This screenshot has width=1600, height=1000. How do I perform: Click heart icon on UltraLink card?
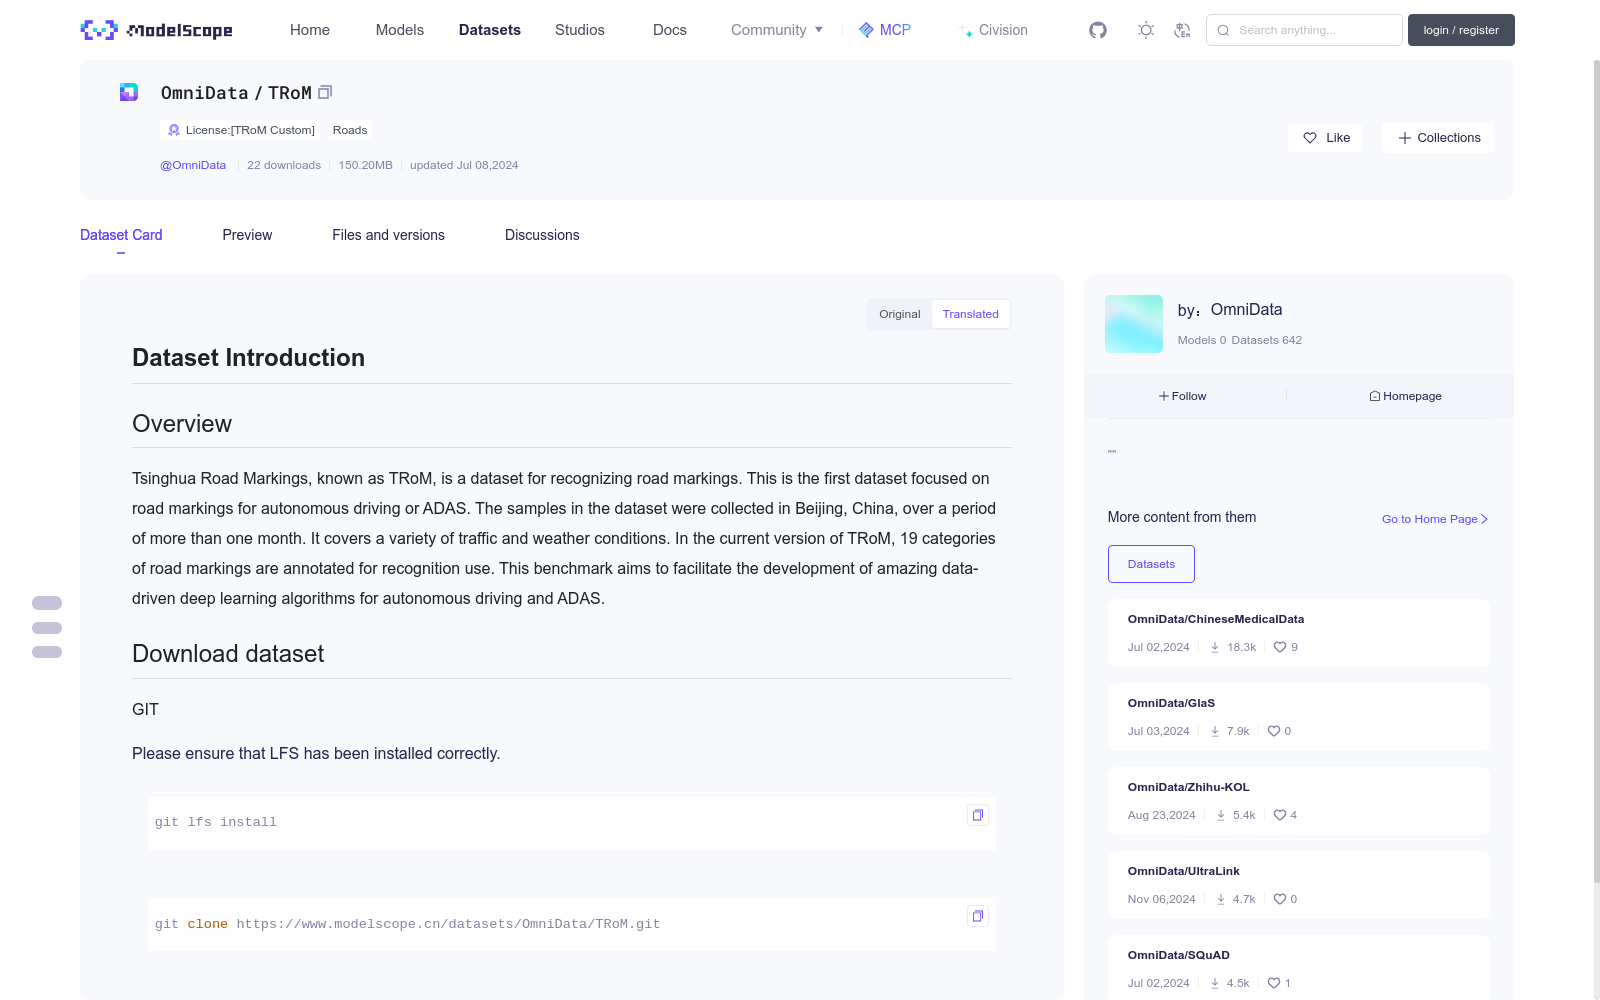coord(1280,899)
